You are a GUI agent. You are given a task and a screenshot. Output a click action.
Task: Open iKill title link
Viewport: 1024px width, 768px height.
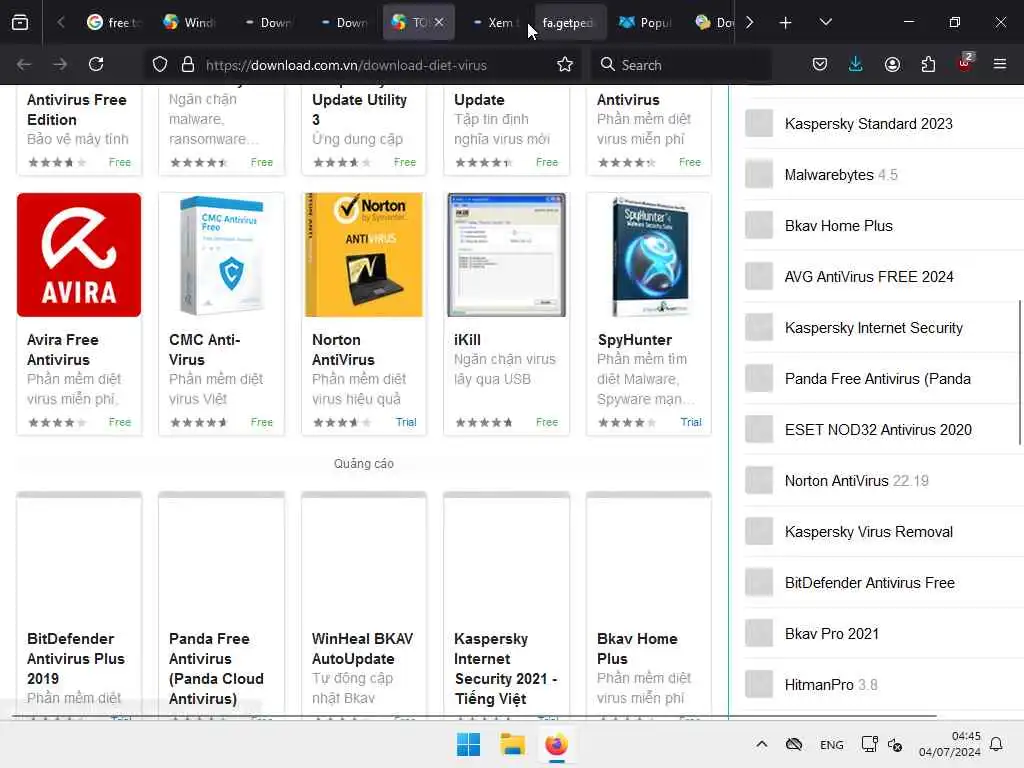(x=467, y=340)
